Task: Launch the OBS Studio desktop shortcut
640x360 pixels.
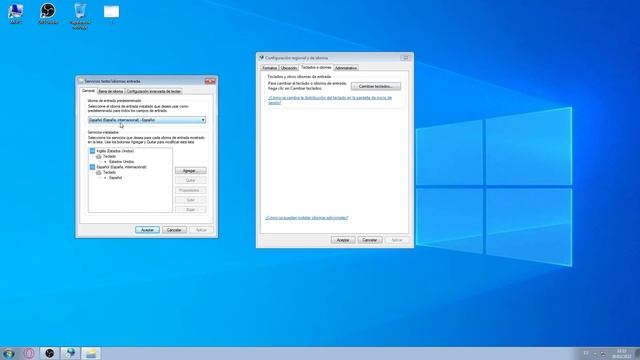Action: [48, 13]
